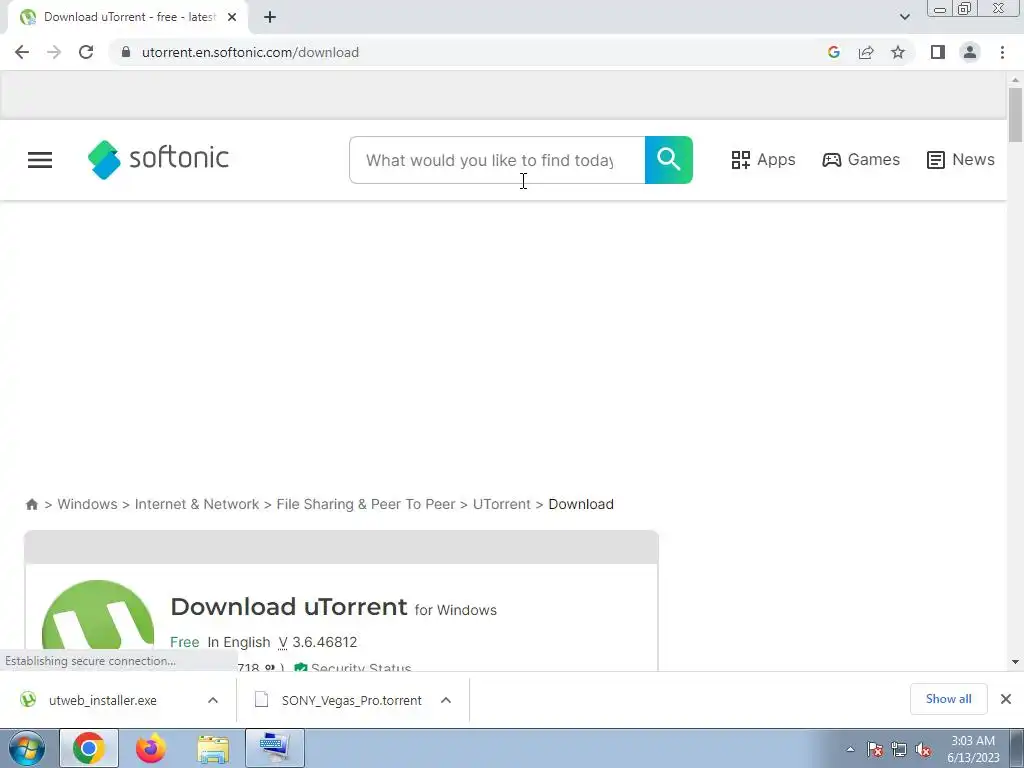Click the page vertical scrollbar thumb
Screen dimensions: 1024x768
[1015, 114]
